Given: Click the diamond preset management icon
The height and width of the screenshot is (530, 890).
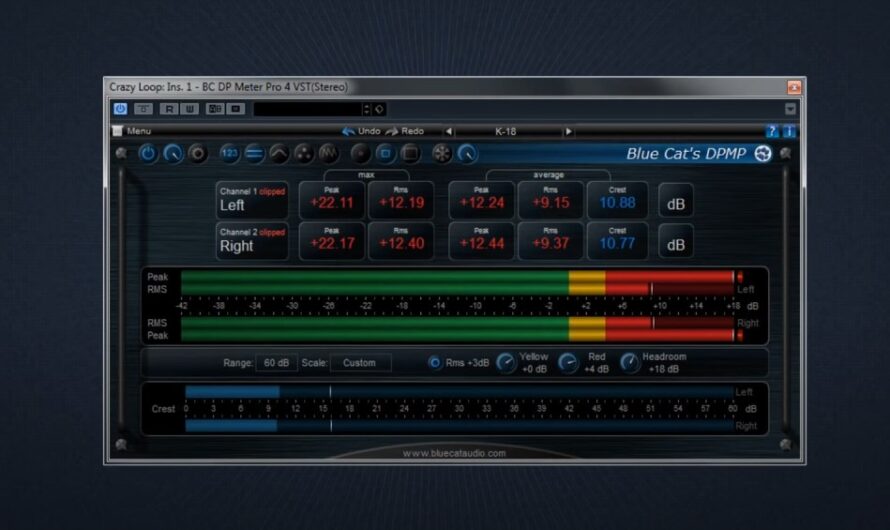Looking at the screenshot, I should pyautogui.click(x=379, y=109).
